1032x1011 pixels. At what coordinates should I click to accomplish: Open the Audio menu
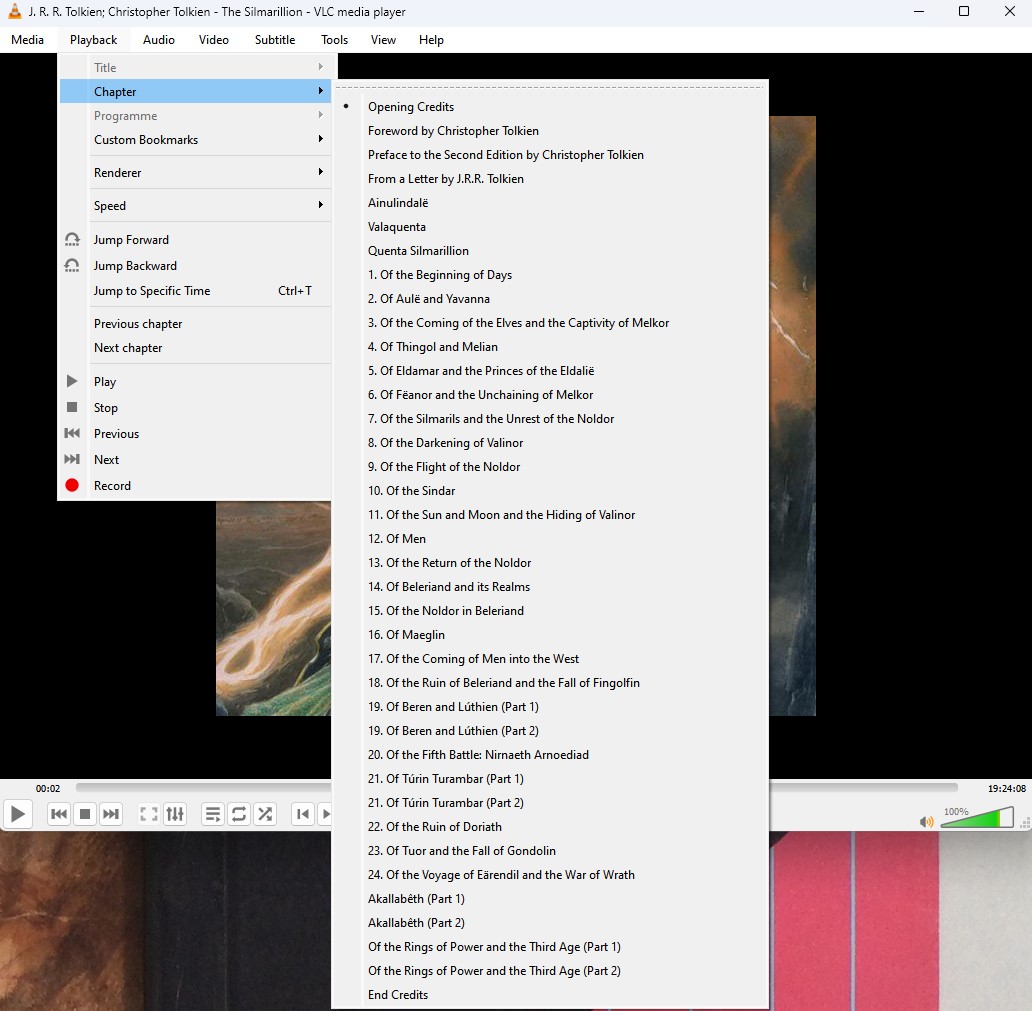coord(159,39)
